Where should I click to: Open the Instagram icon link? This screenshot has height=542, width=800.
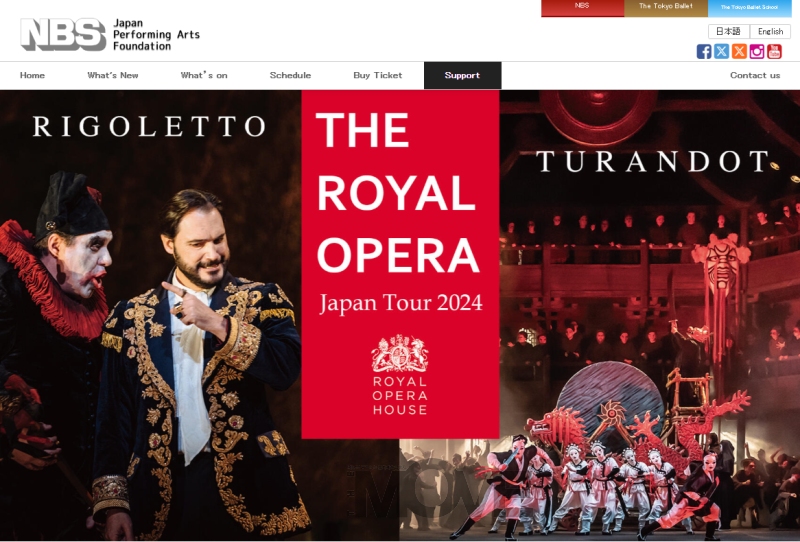pos(757,52)
